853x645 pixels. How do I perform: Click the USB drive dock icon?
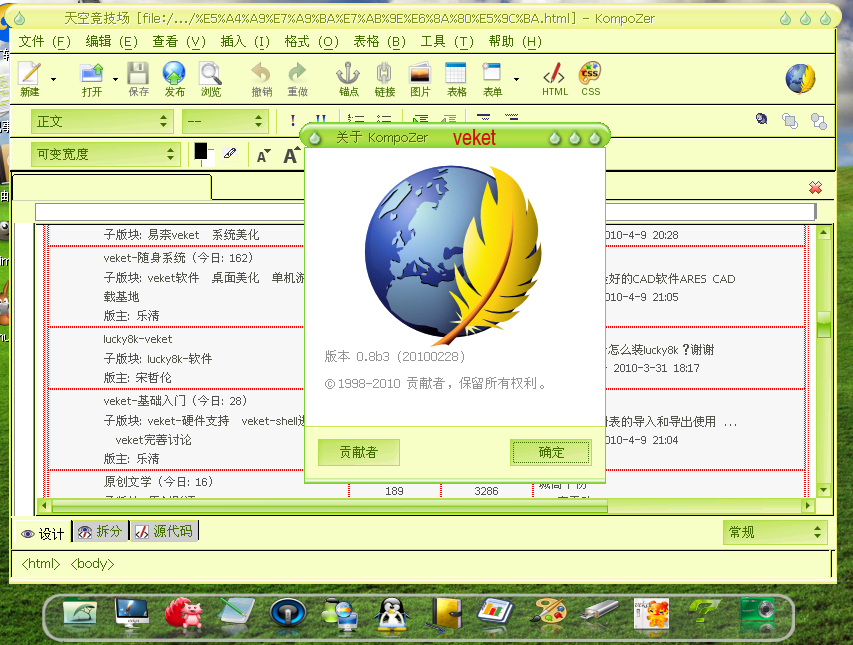click(599, 610)
